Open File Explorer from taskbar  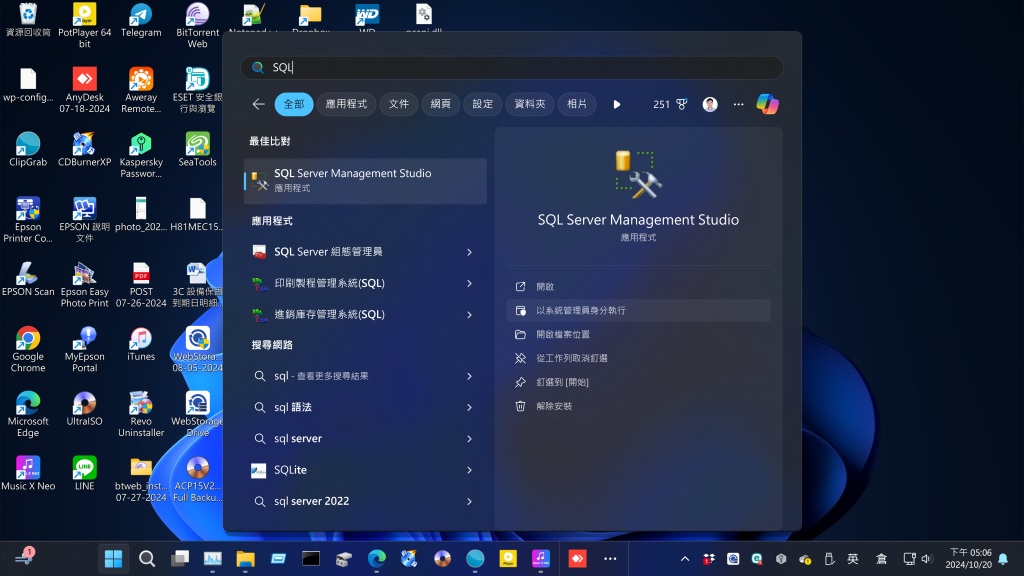pos(246,558)
